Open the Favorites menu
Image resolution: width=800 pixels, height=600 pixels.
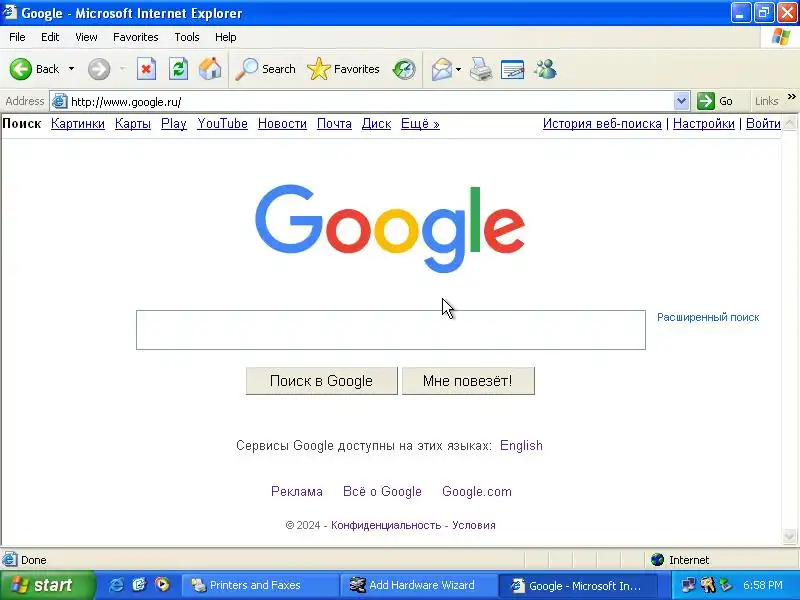pyautogui.click(x=136, y=37)
